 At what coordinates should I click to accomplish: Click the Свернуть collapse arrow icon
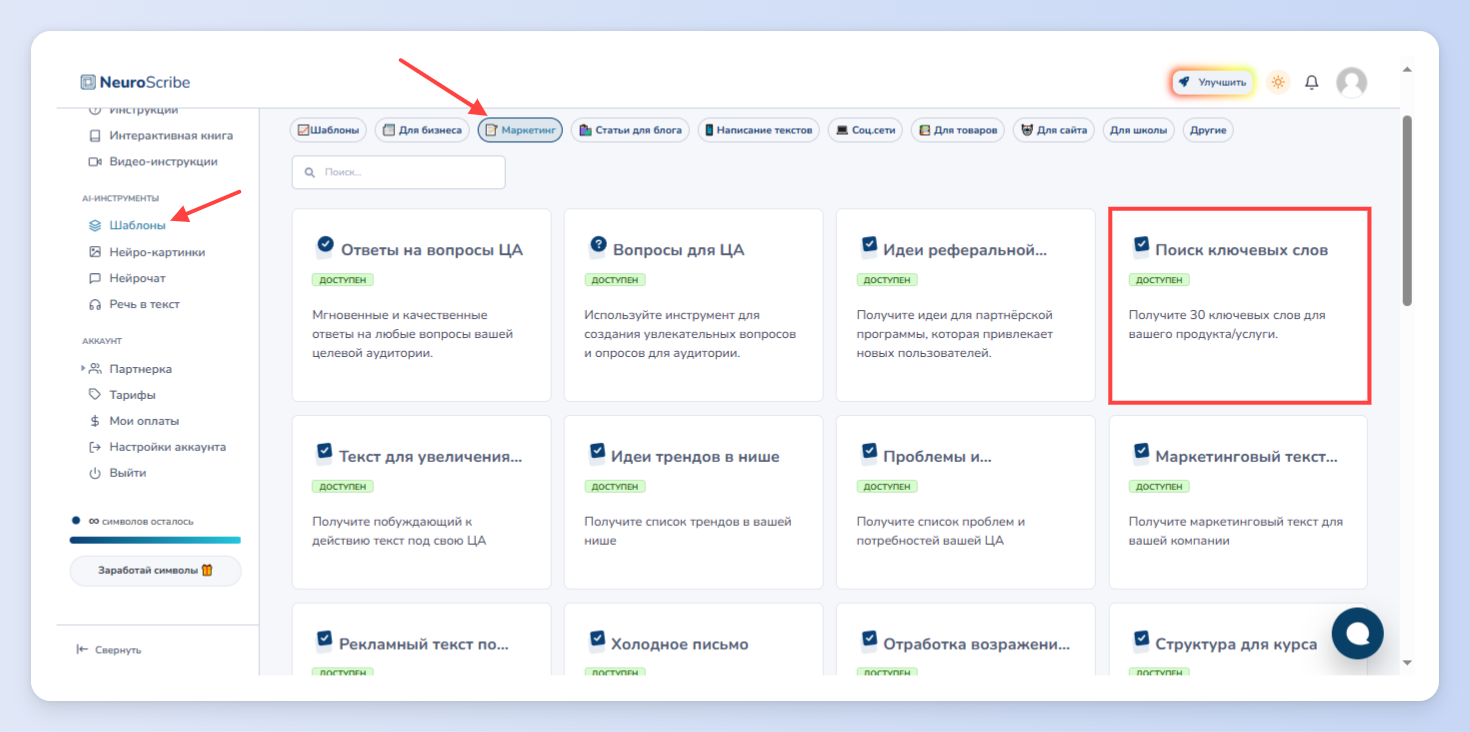[83, 650]
